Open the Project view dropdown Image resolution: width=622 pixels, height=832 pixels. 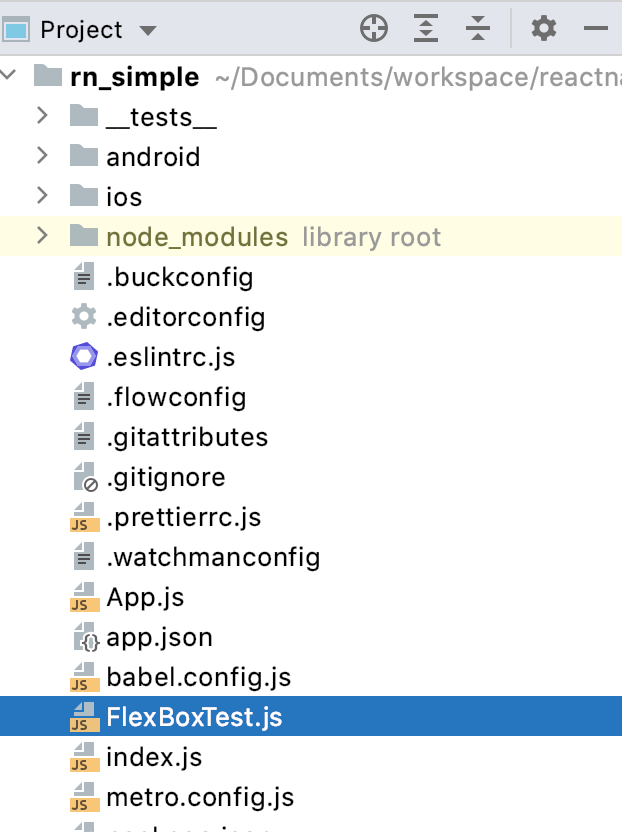pyautogui.click(x=148, y=31)
